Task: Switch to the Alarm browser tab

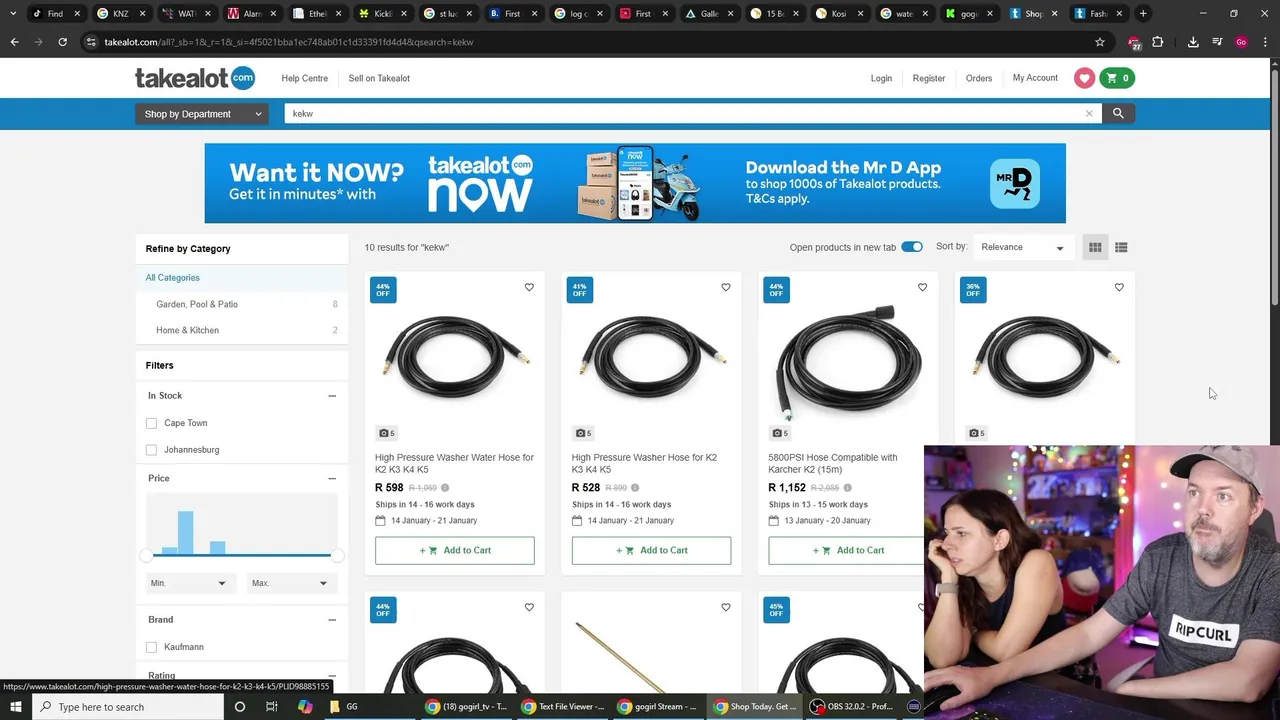Action: 252,13
